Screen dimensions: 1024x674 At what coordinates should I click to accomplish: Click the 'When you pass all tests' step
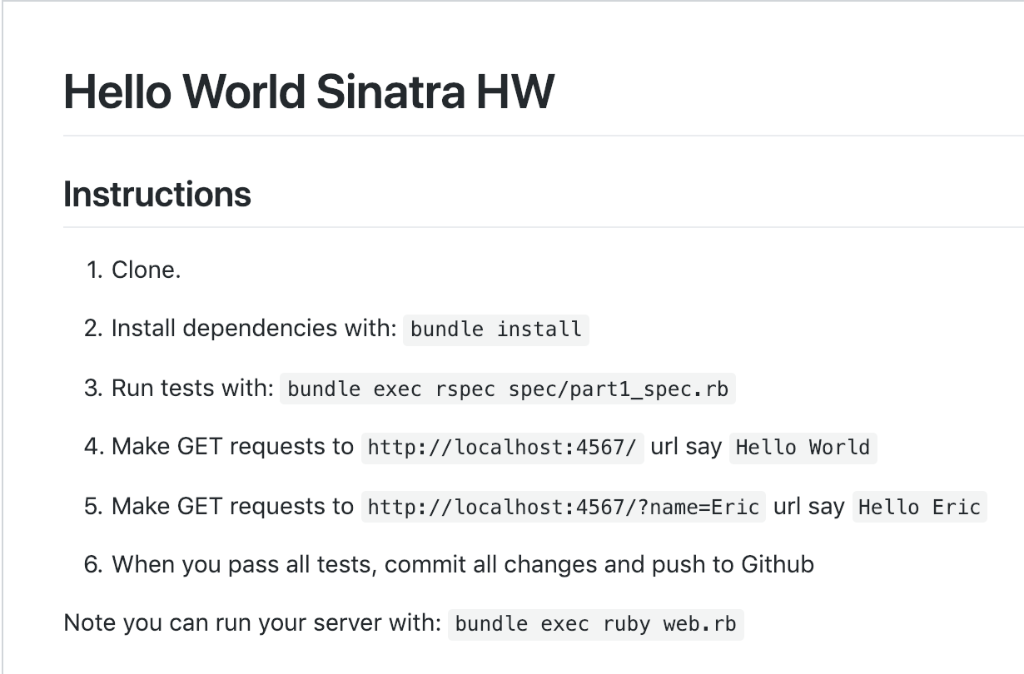click(x=463, y=564)
